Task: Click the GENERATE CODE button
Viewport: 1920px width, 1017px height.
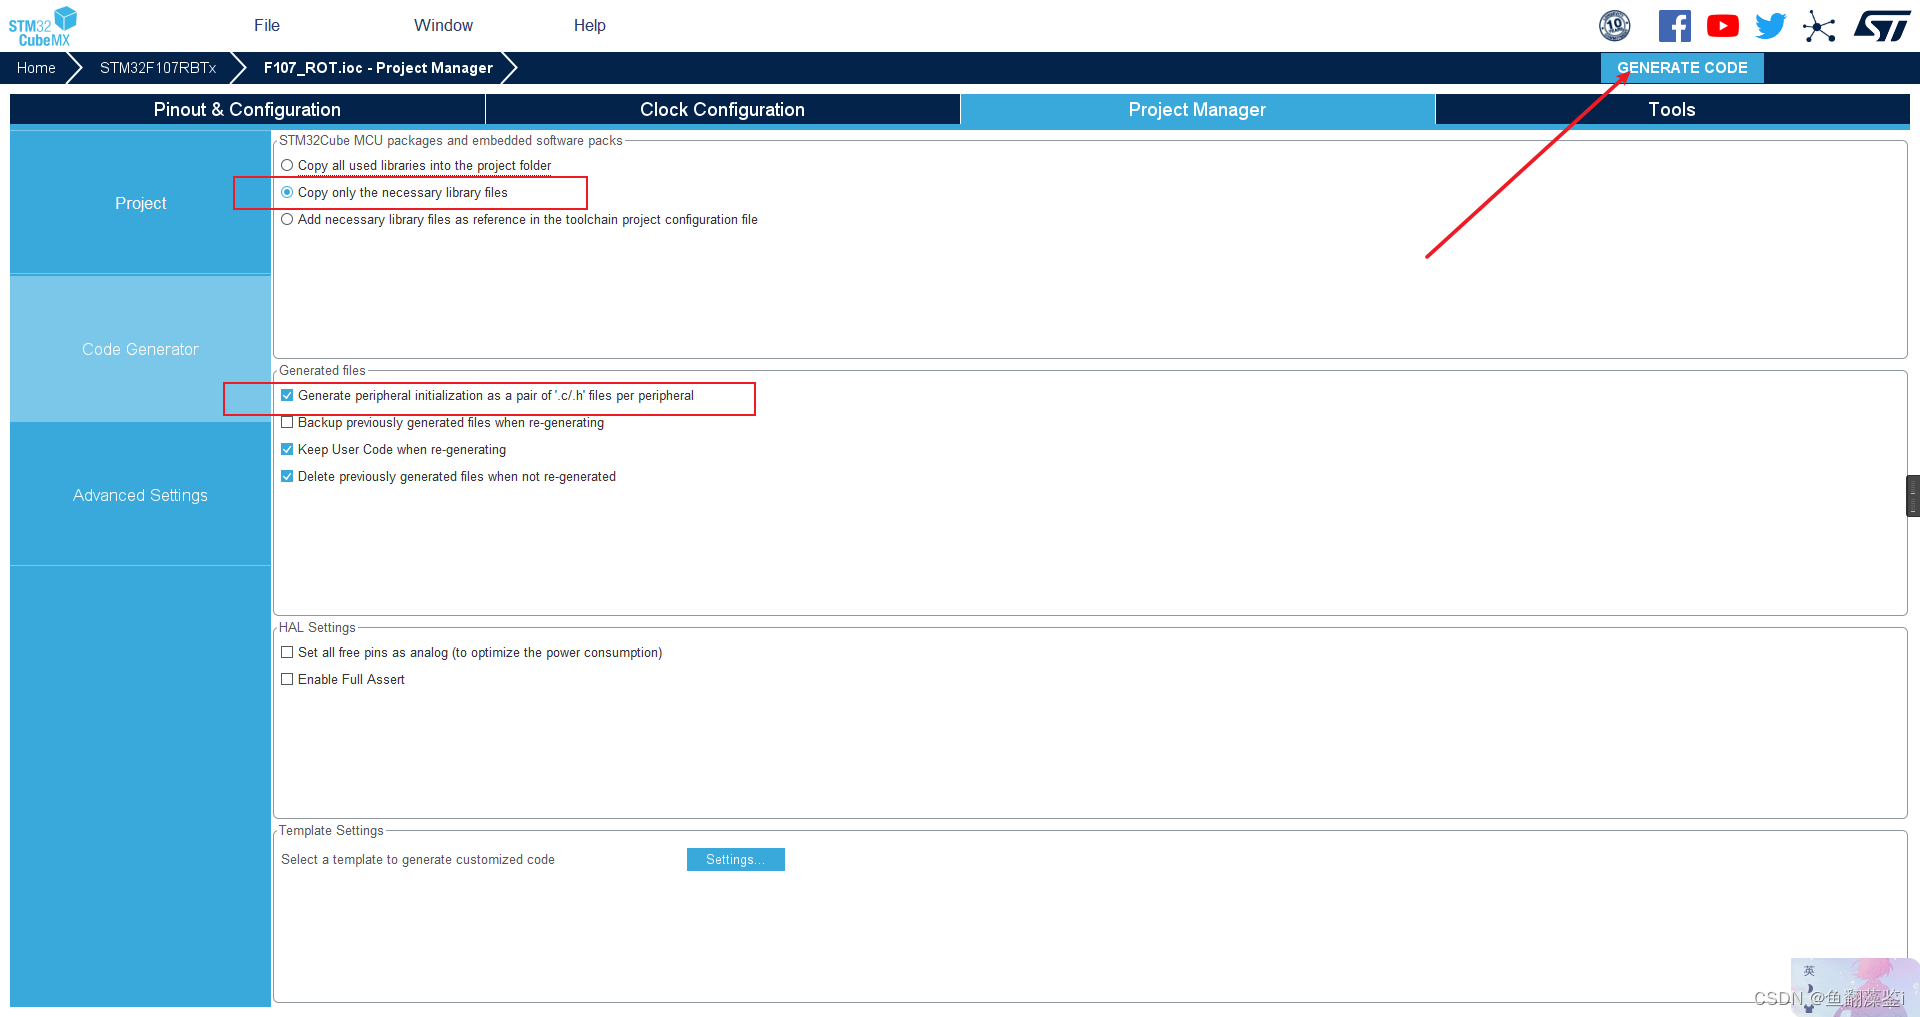Action: [x=1682, y=68]
